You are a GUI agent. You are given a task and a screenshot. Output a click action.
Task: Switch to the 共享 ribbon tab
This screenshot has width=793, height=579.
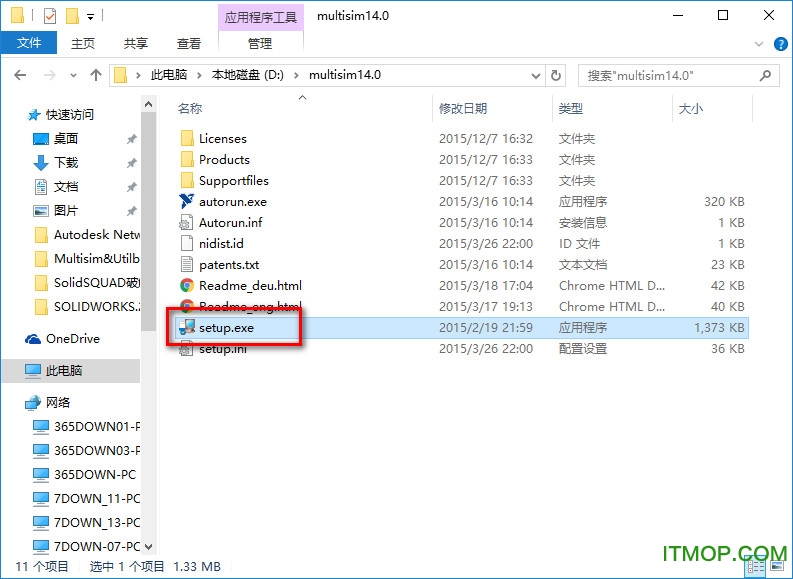[136, 43]
